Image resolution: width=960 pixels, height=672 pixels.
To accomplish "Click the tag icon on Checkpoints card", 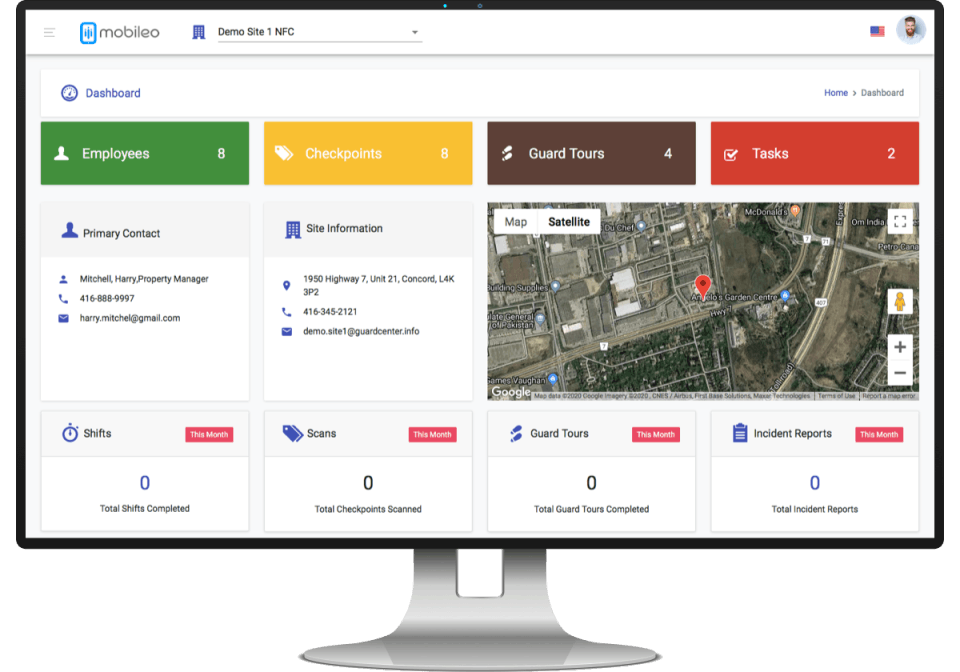I will [x=283, y=153].
